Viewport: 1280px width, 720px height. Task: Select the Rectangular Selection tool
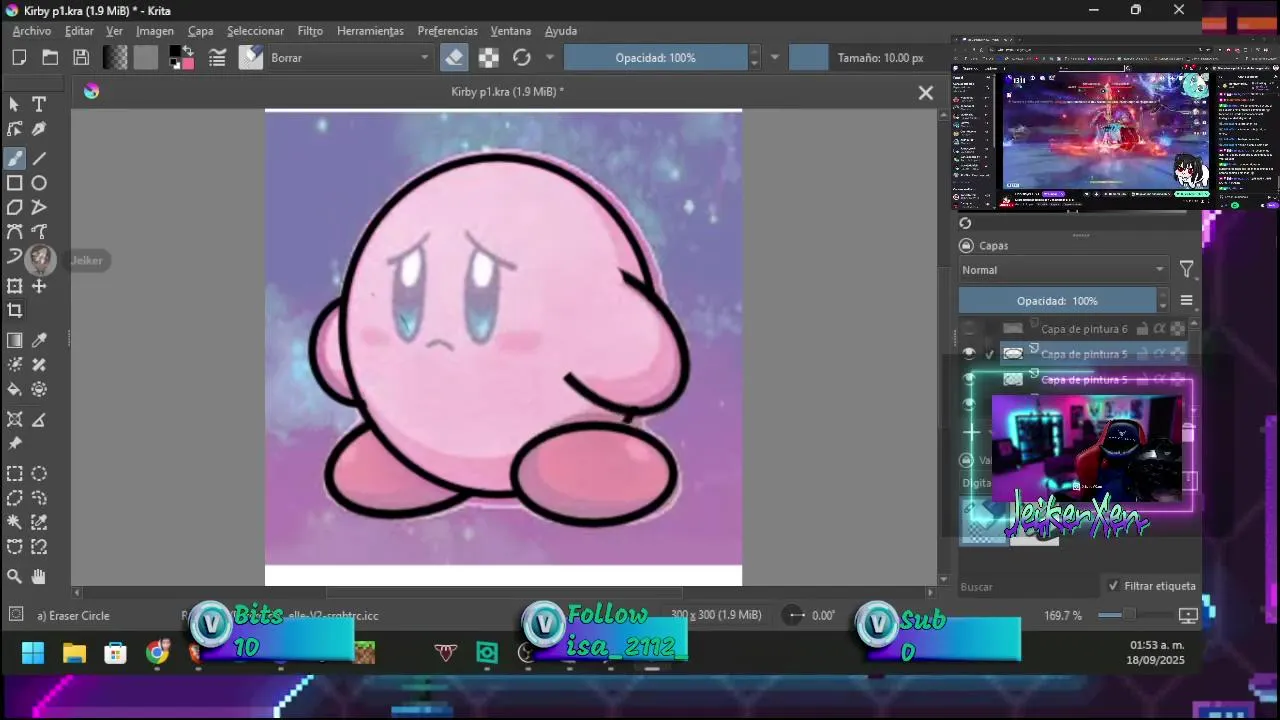pos(15,474)
